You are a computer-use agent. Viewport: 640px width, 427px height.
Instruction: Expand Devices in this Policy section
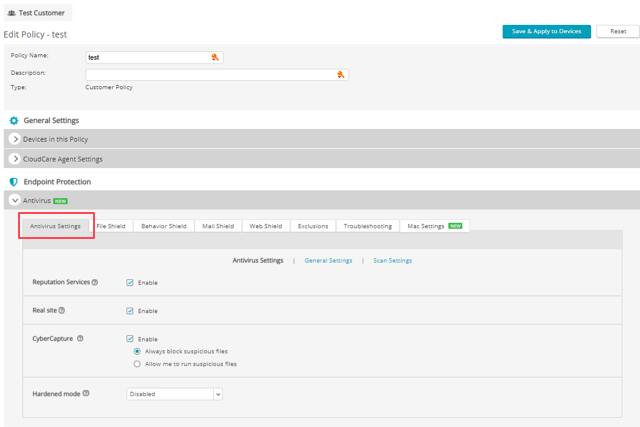pyautogui.click(x=15, y=139)
